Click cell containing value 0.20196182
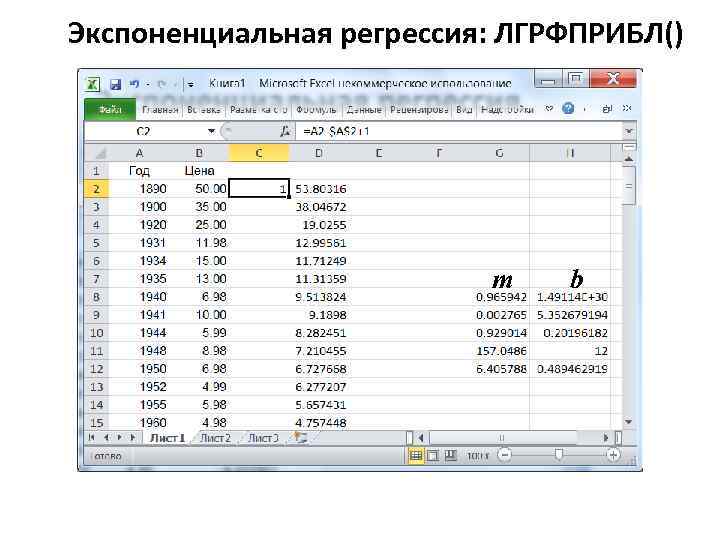 click(x=570, y=333)
